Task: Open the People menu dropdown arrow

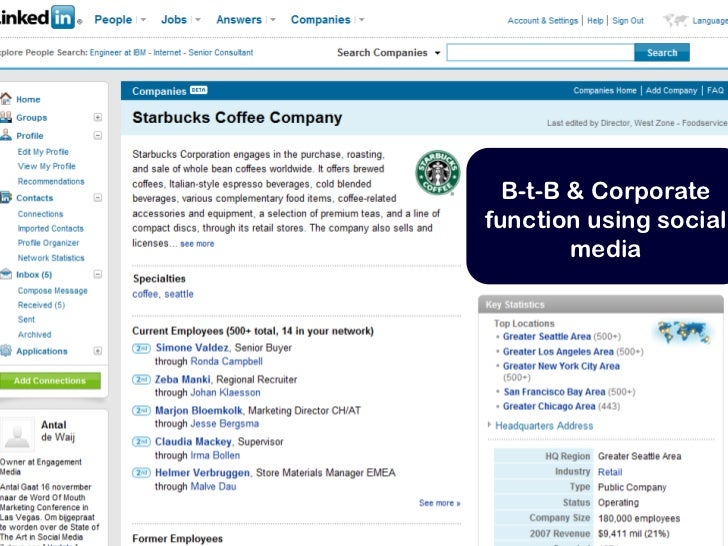Action: click(x=143, y=20)
